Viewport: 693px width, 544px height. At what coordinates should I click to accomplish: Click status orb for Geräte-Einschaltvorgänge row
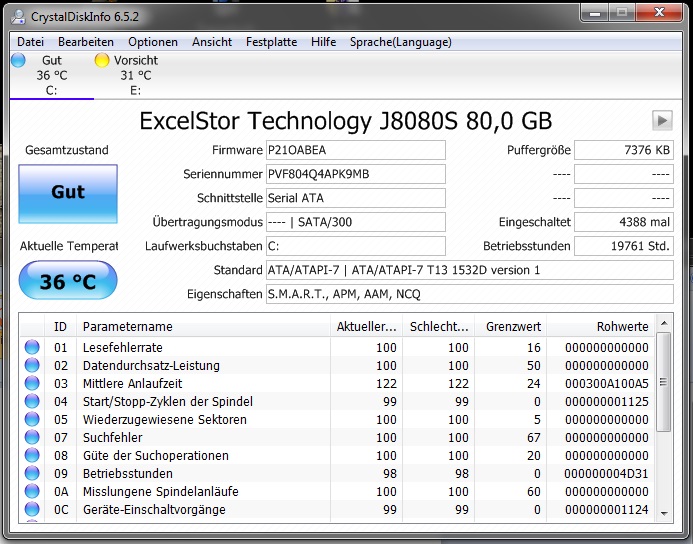click(32, 510)
